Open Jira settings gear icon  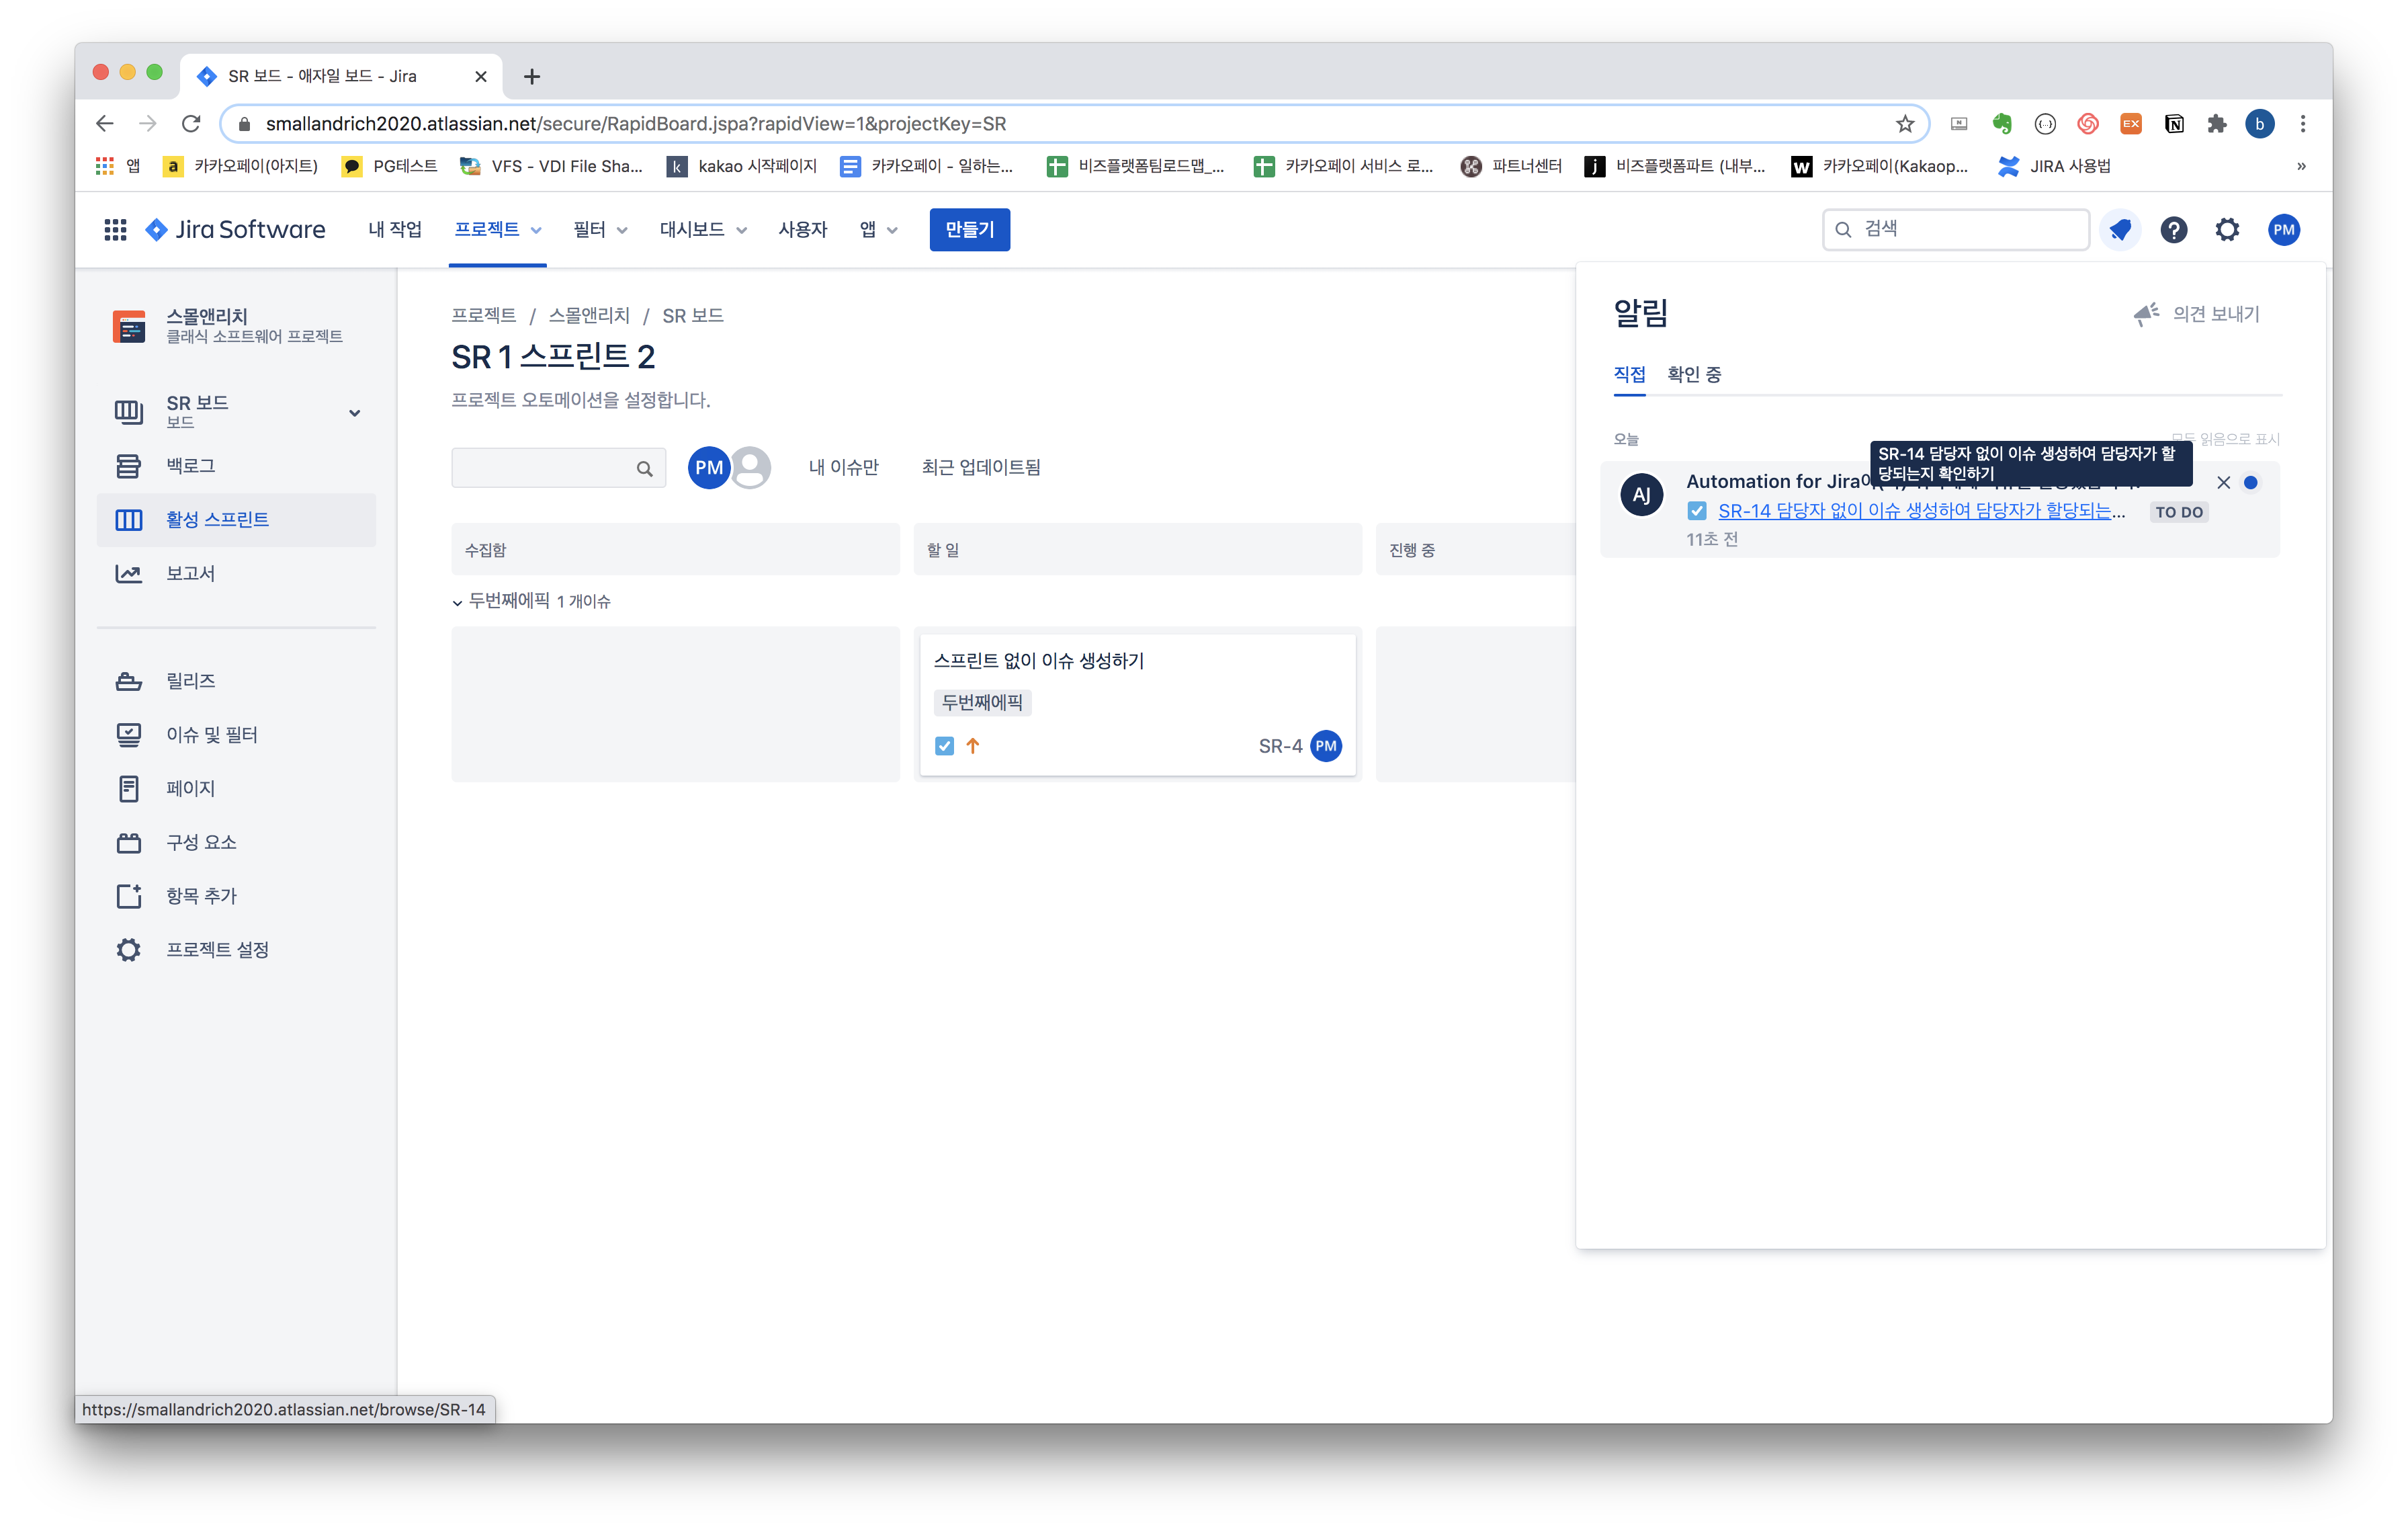pyautogui.click(x=2227, y=230)
